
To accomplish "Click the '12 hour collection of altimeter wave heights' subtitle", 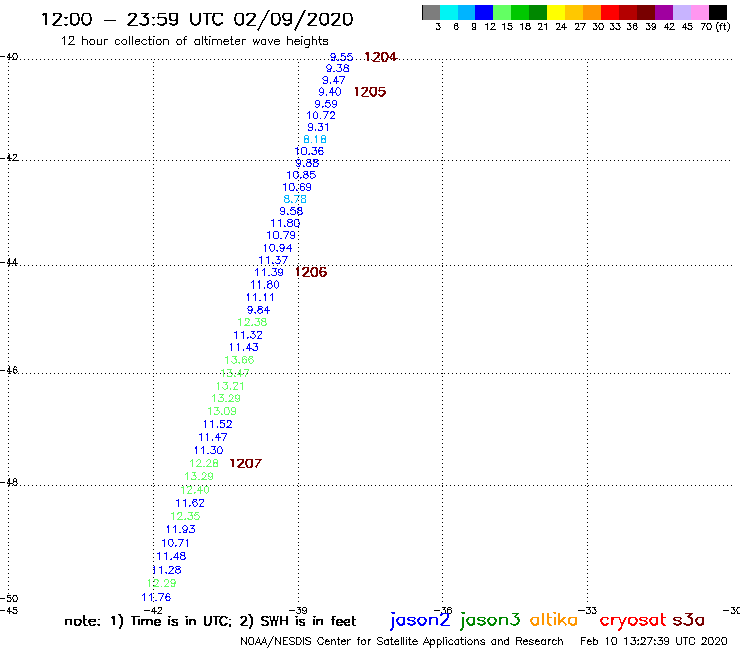I will 194,41.
